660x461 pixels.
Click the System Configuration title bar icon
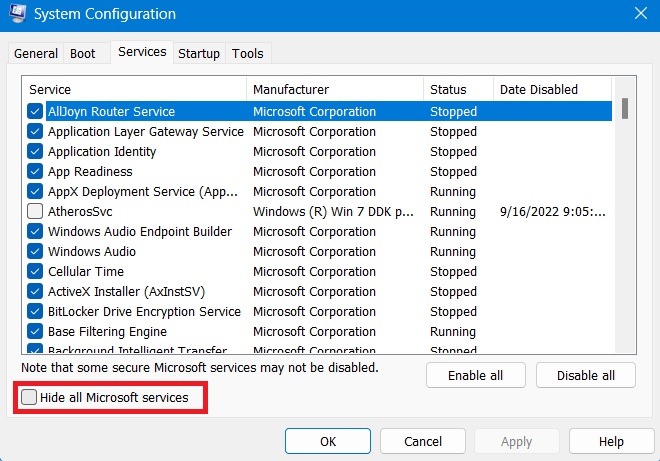tap(17, 13)
